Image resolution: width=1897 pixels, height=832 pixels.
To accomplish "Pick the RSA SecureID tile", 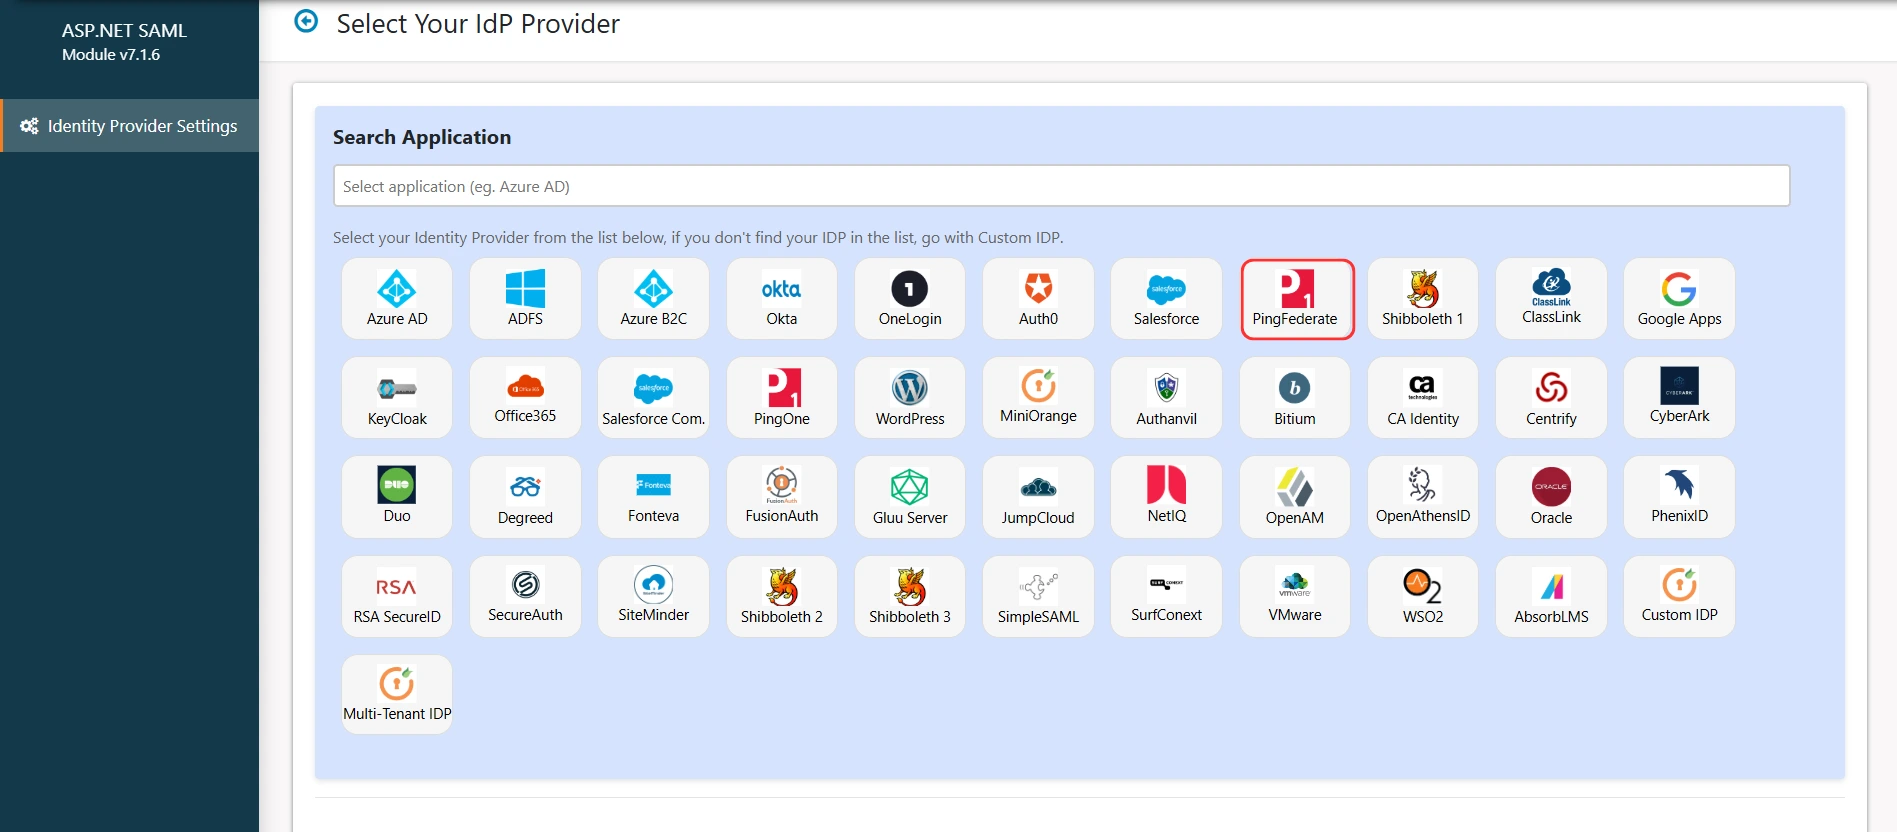I will point(397,596).
